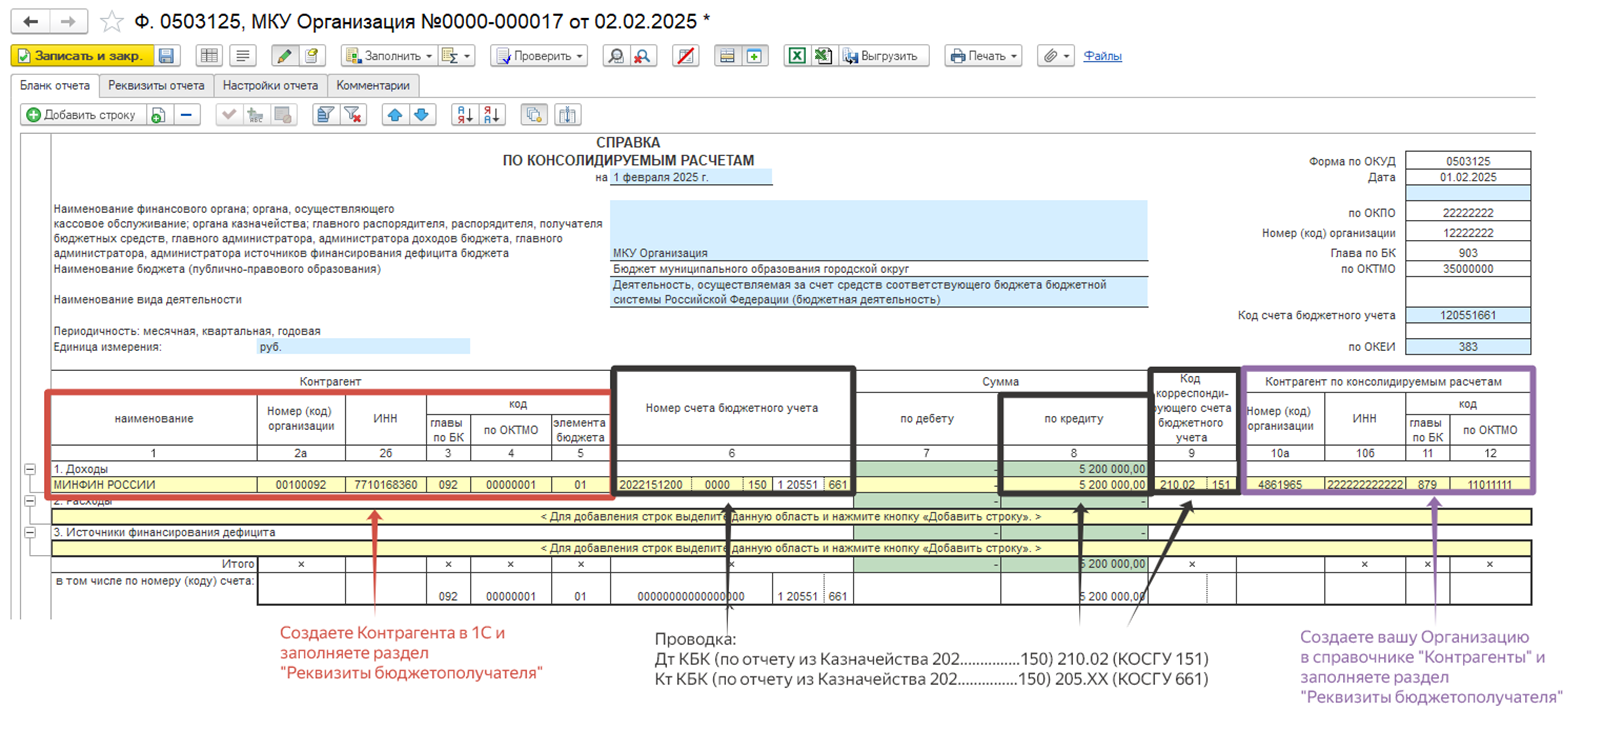
Task: Toggle the yellow rows highlight icon
Action: (727, 56)
